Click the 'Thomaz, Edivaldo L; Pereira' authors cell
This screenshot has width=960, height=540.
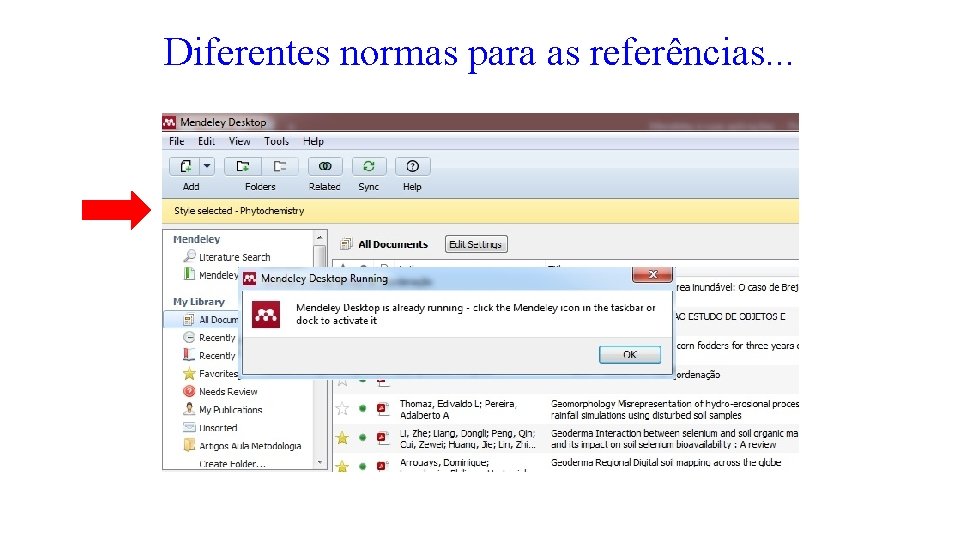[459, 410]
